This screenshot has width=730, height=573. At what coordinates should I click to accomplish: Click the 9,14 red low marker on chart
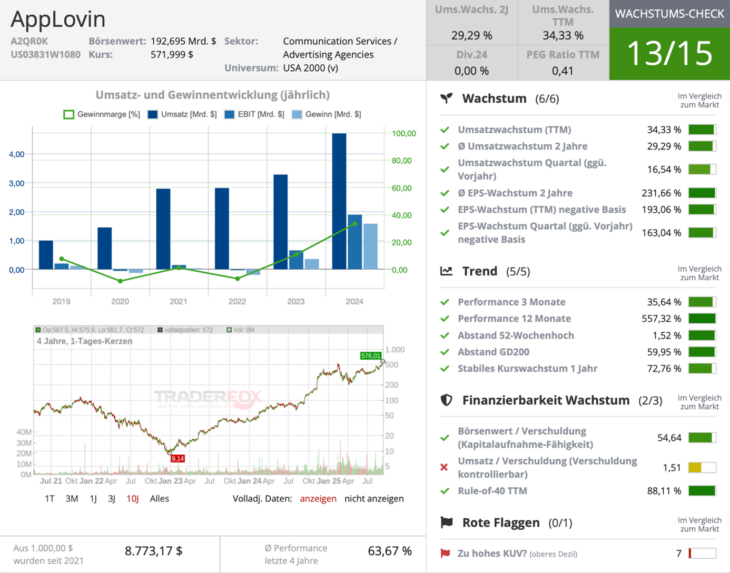click(x=178, y=458)
